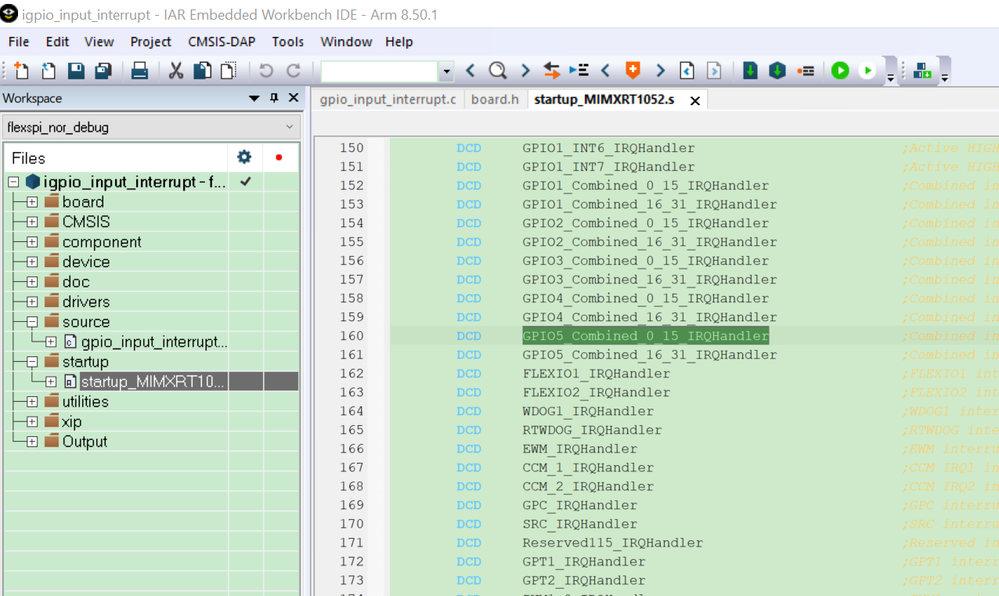Expand the drivers folder

pos(32,302)
